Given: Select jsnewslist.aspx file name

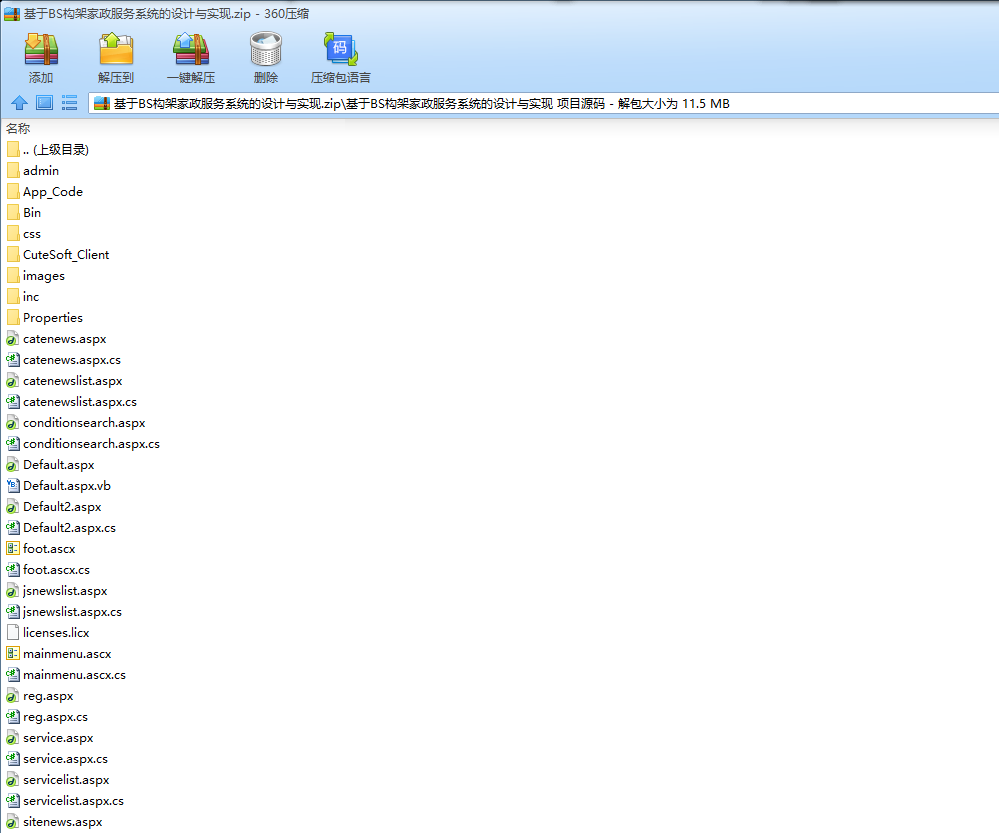Looking at the screenshot, I should click(x=65, y=591).
